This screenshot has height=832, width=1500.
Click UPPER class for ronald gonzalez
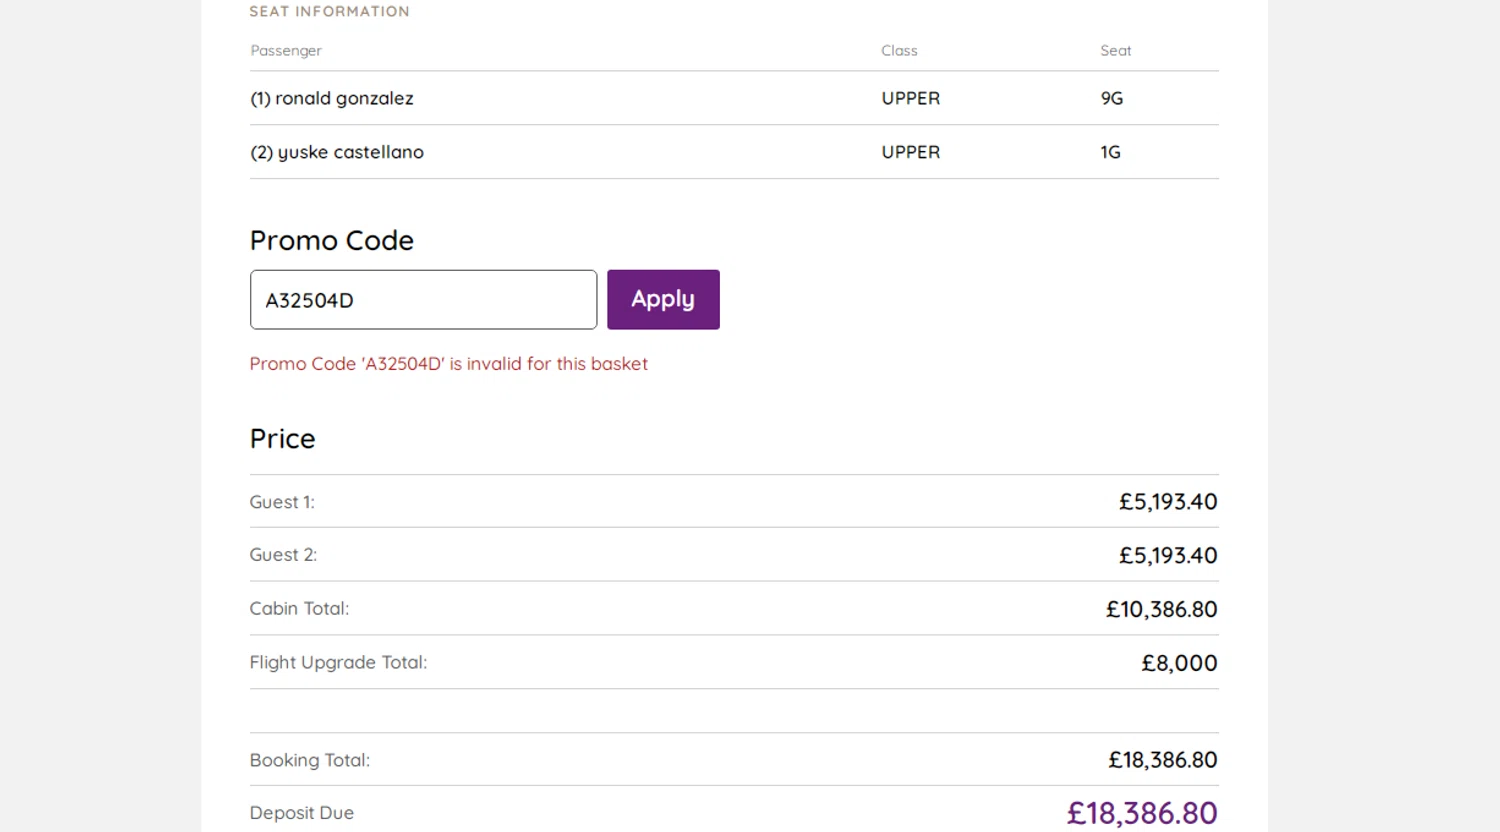point(911,98)
